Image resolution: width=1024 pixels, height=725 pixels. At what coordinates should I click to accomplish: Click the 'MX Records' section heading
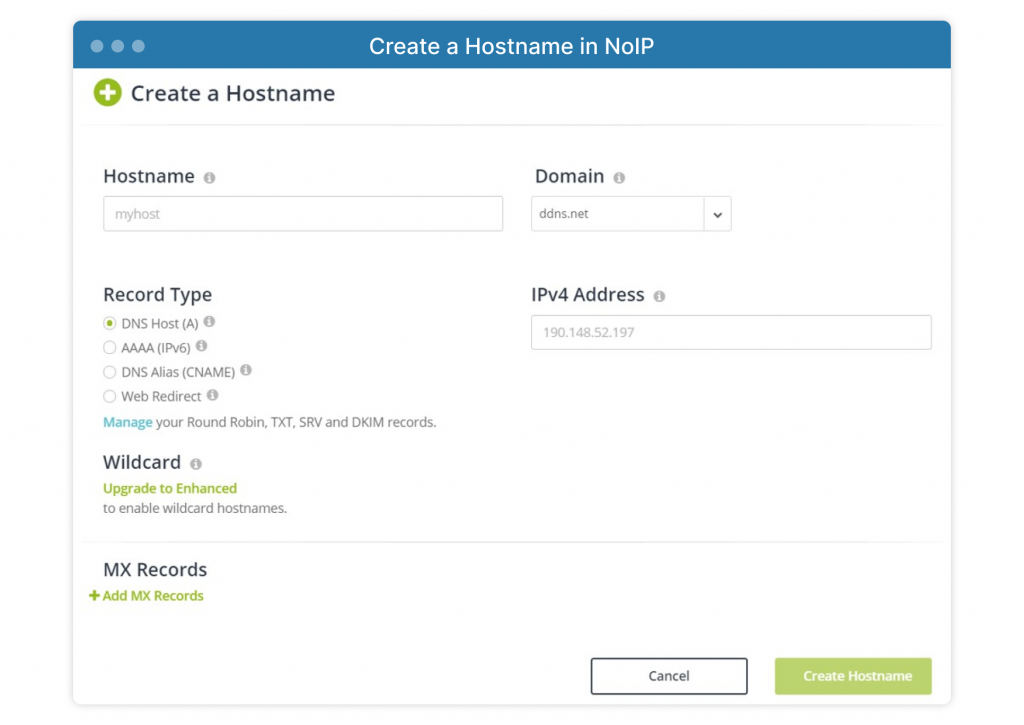(155, 570)
